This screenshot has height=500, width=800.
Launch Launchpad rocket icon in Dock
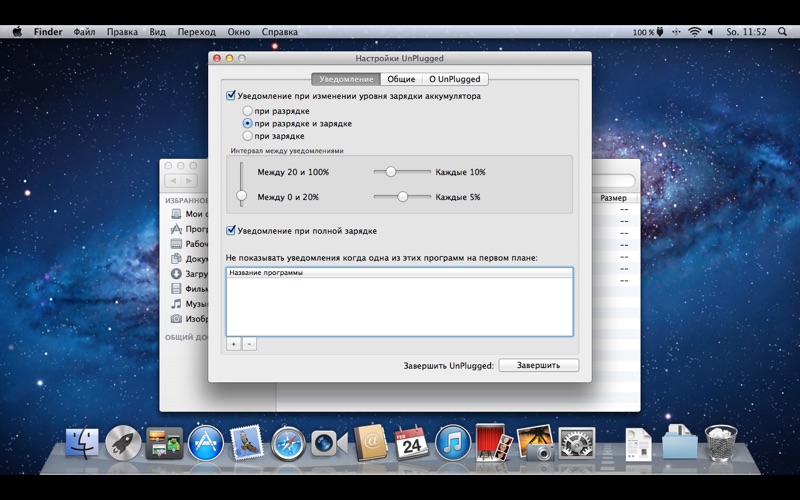[123, 443]
